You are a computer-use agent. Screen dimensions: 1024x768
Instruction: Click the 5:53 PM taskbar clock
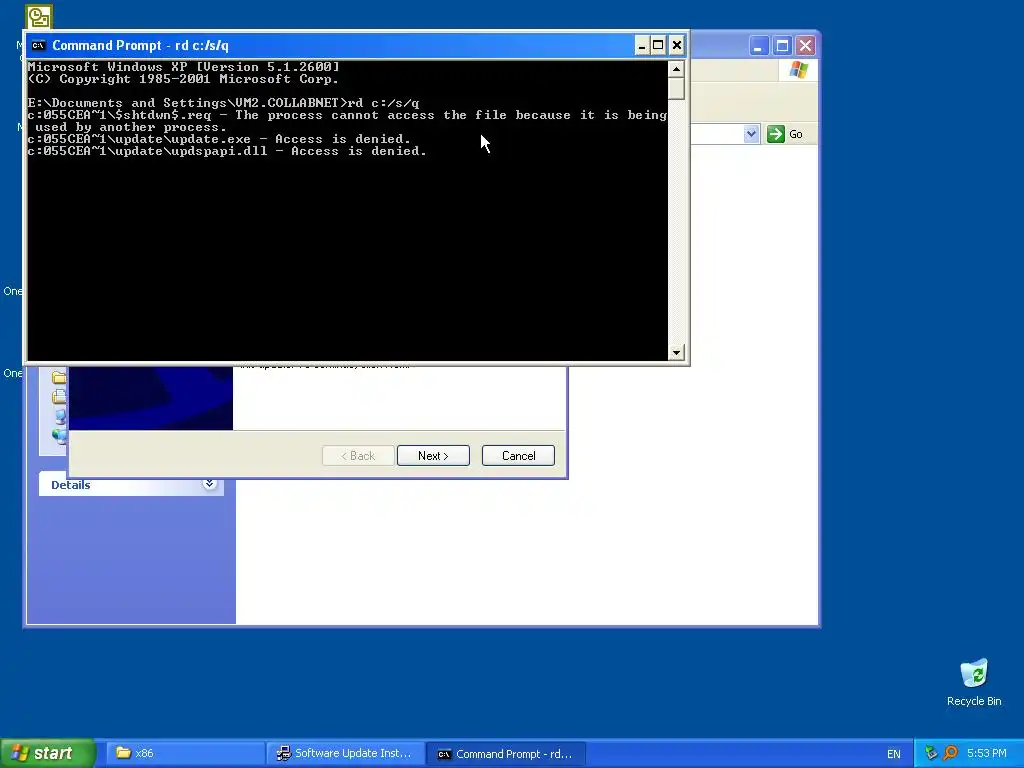click(x=986, y=753)
